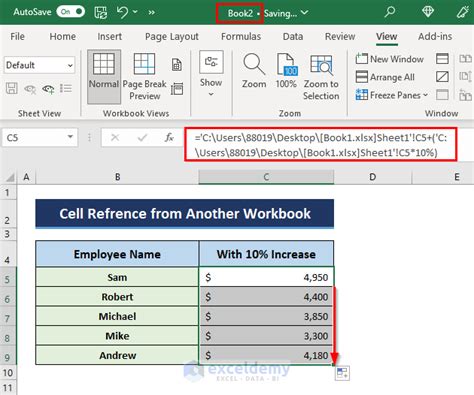474x395 pixels.
Task: Select the cell containing Robert
Action: 117,297
